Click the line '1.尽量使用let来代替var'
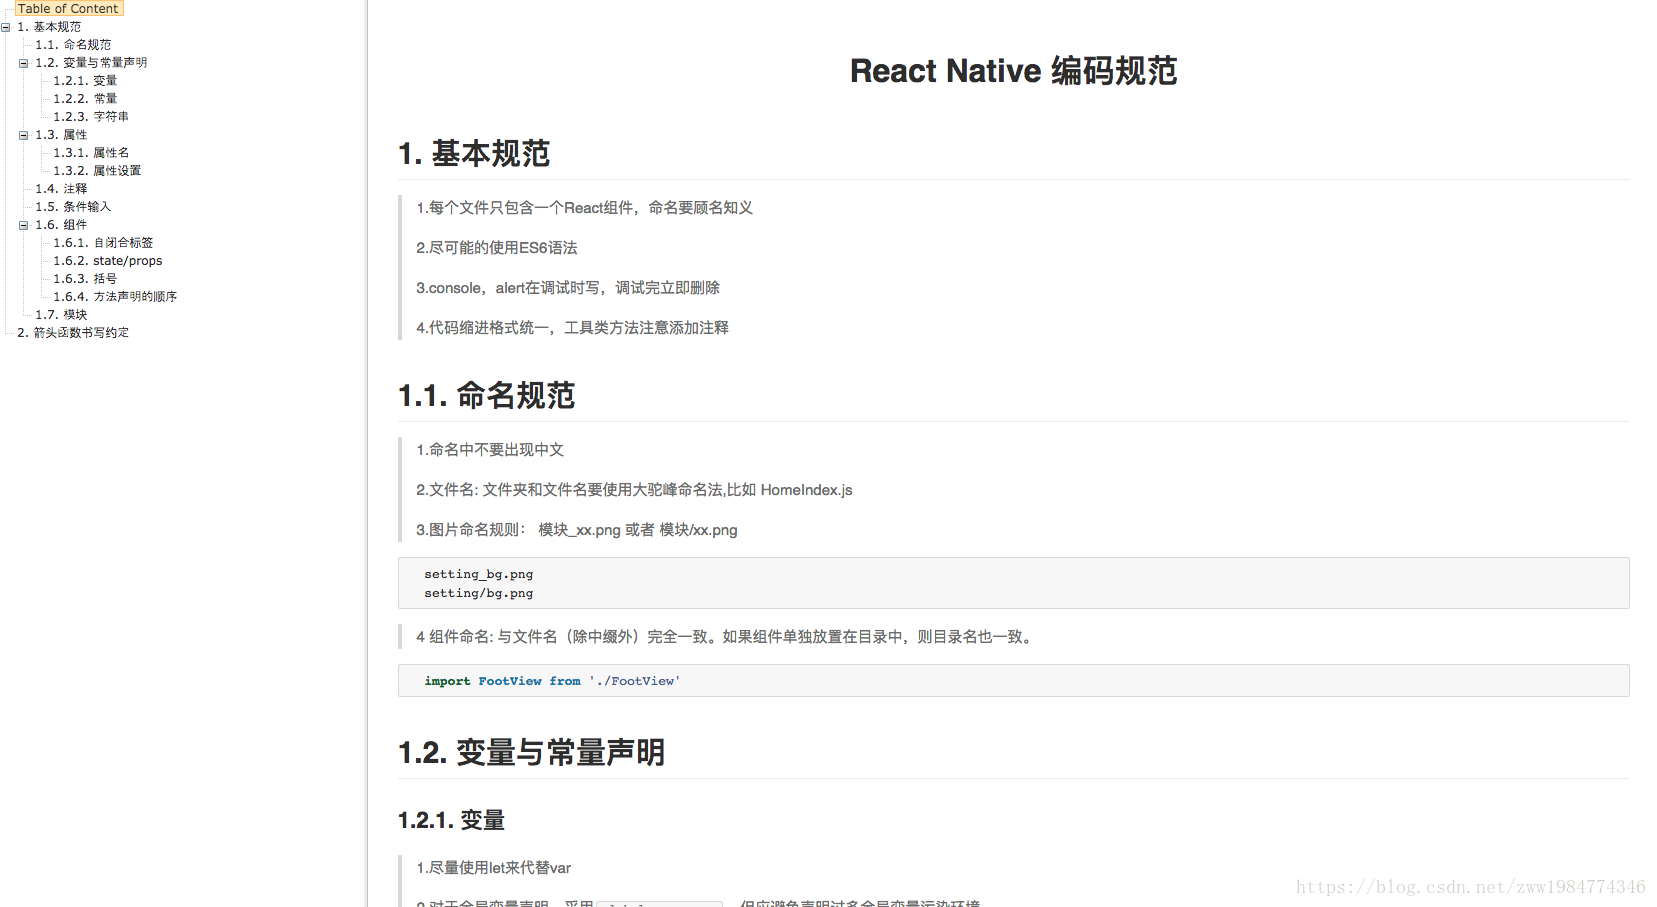The height and width of the screenshot is (907, 1657). tap(493, 868)
